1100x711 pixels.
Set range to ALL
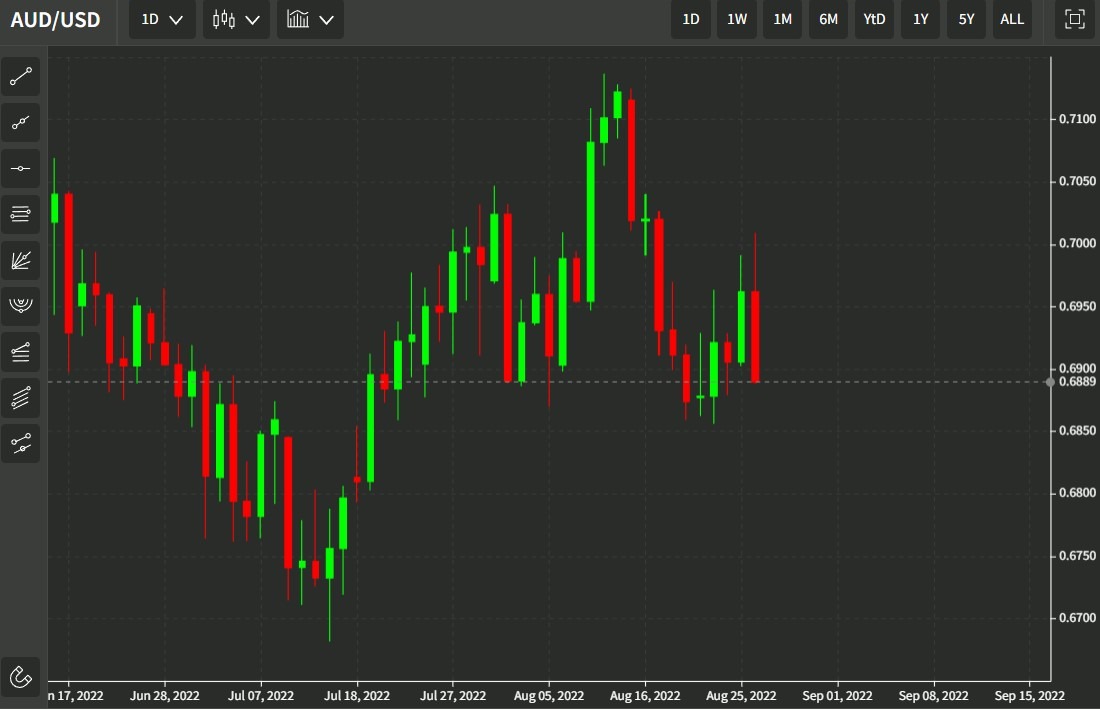tap(1012, 20)
